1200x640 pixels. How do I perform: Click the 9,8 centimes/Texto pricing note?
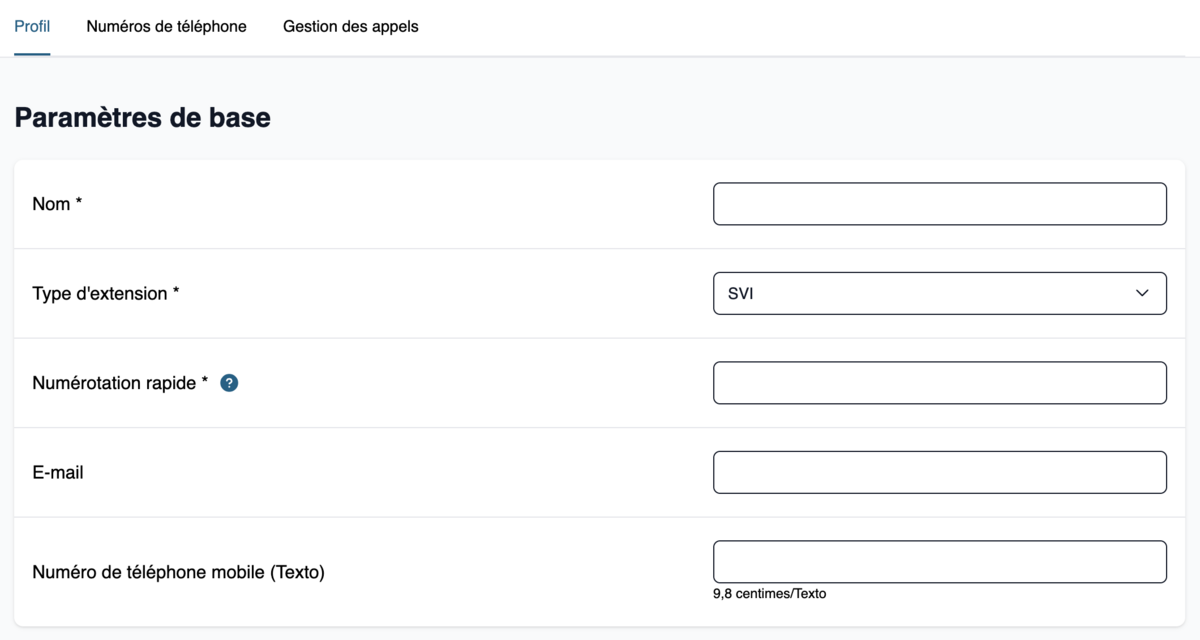click(x=770, y=594)
